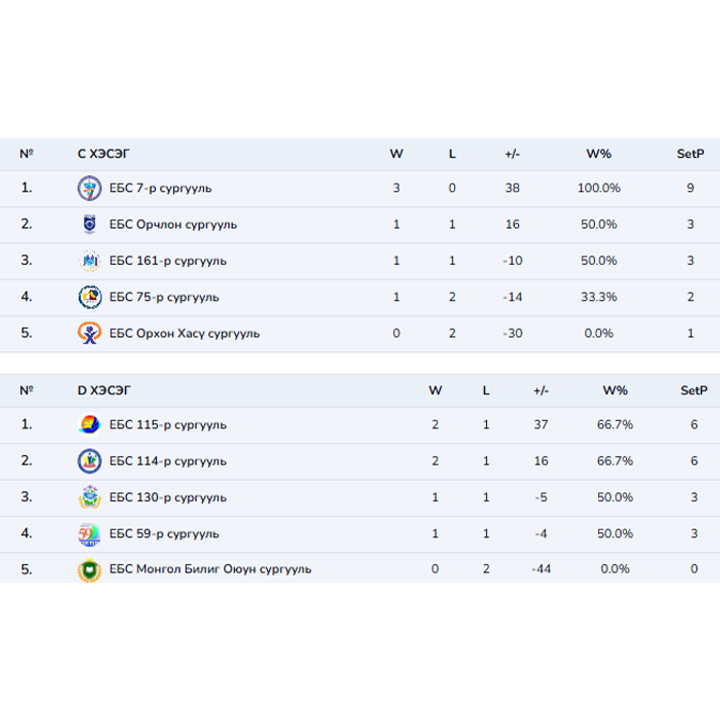Open the ЕБС 115-р сургууль team link
Screen dimensions: 720x720
[x=167, y=424]
